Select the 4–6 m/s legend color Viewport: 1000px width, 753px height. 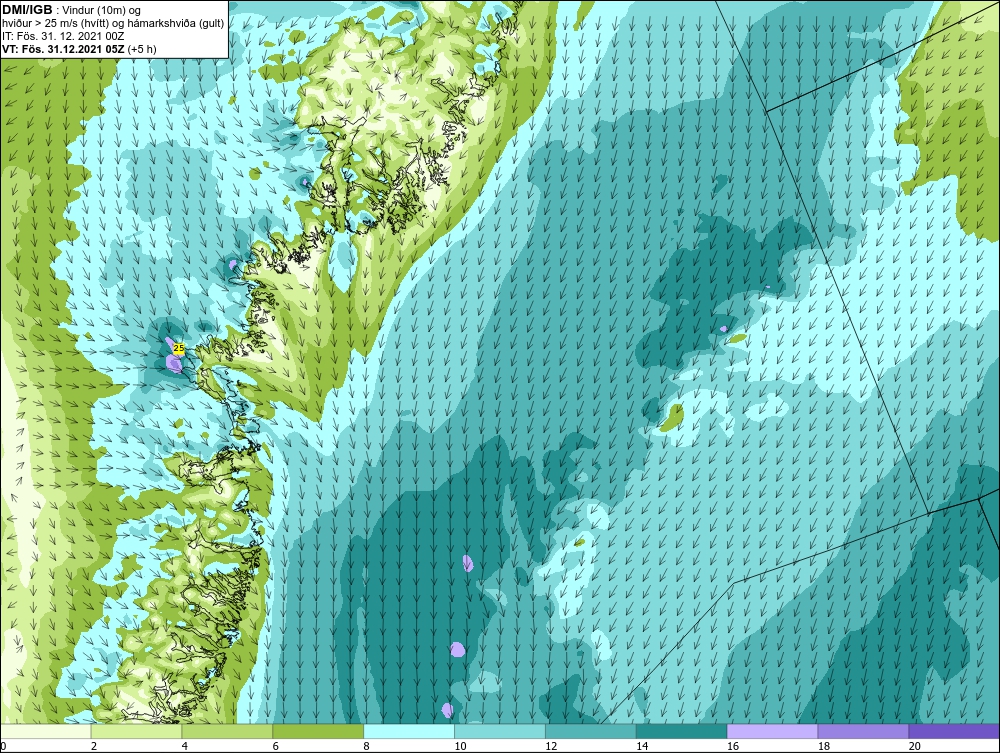click(227, 731)
